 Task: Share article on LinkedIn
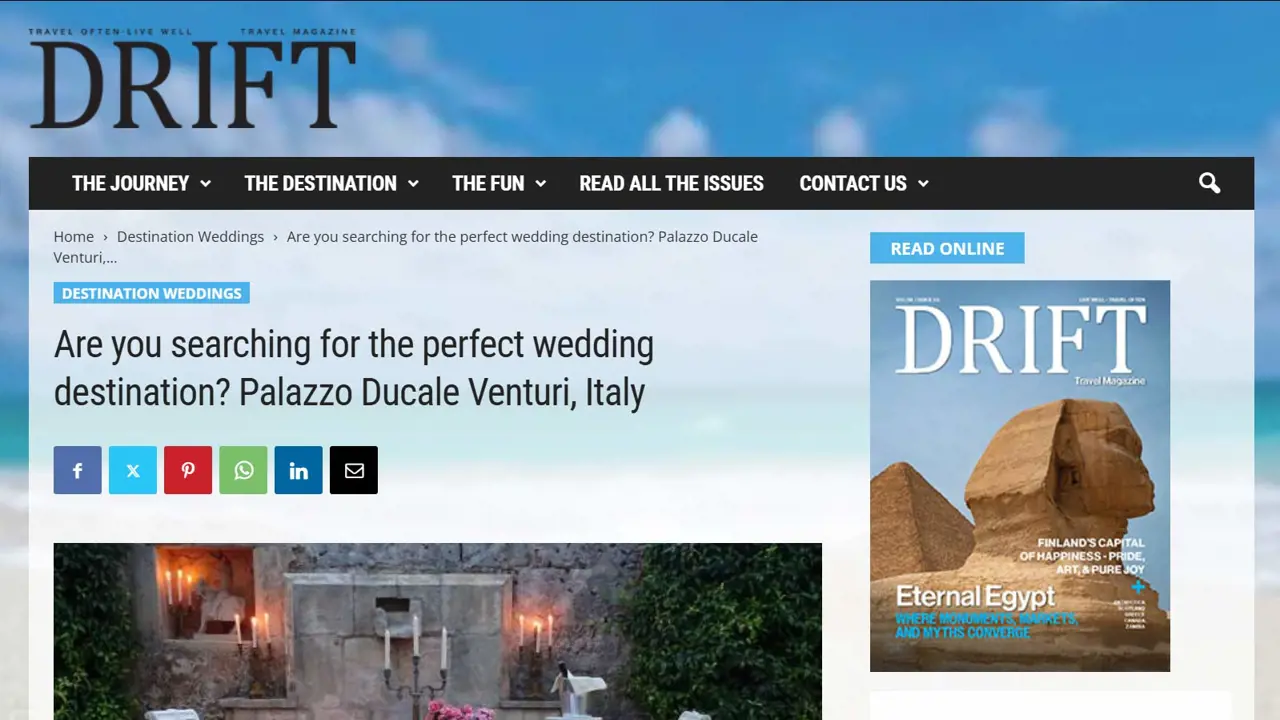(298, 470)
